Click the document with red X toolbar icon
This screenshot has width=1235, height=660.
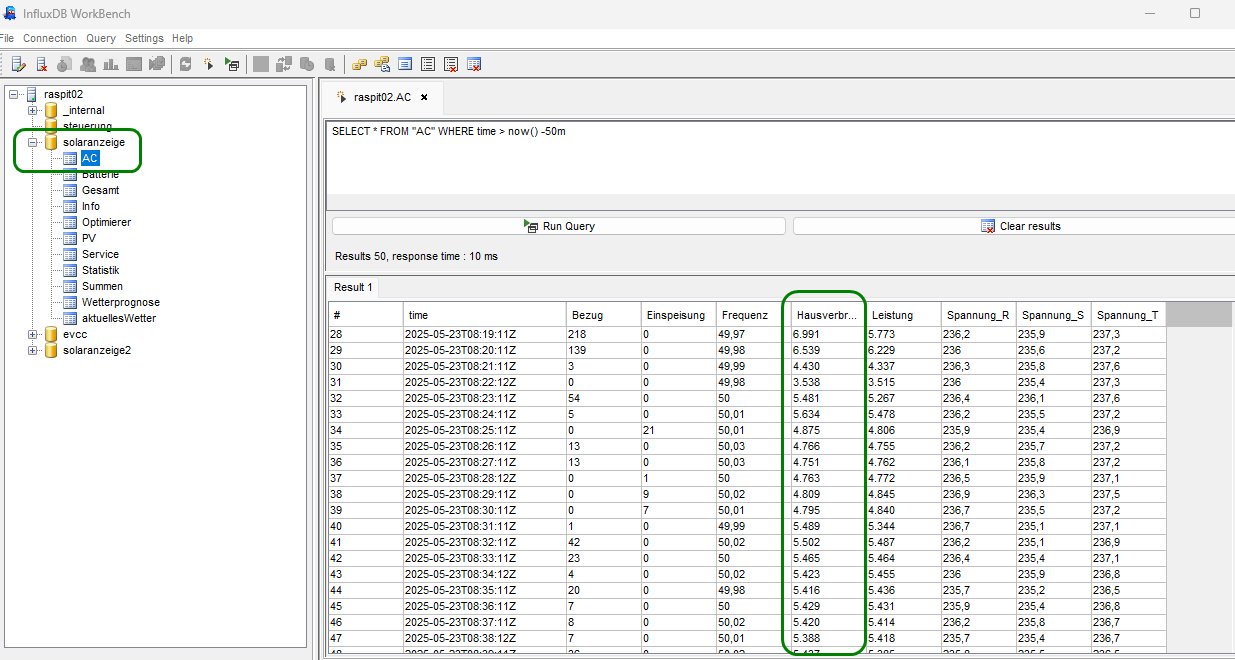click(42, 64)
